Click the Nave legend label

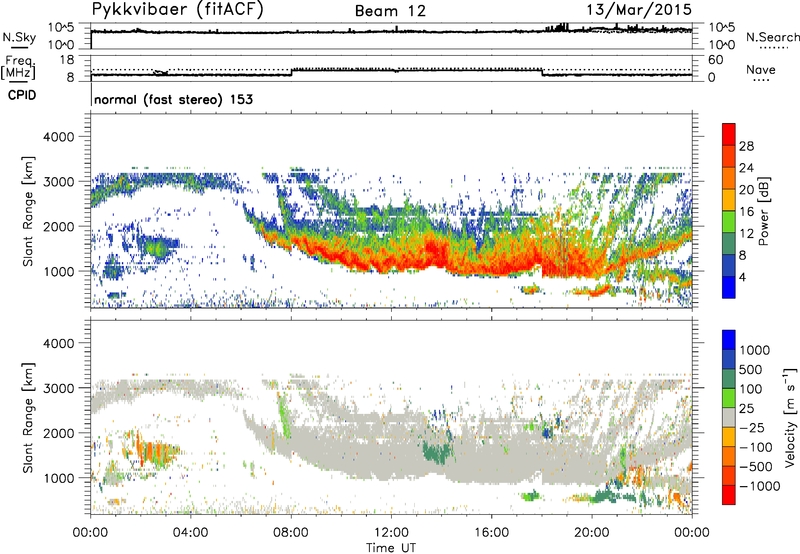pos(761,69)
